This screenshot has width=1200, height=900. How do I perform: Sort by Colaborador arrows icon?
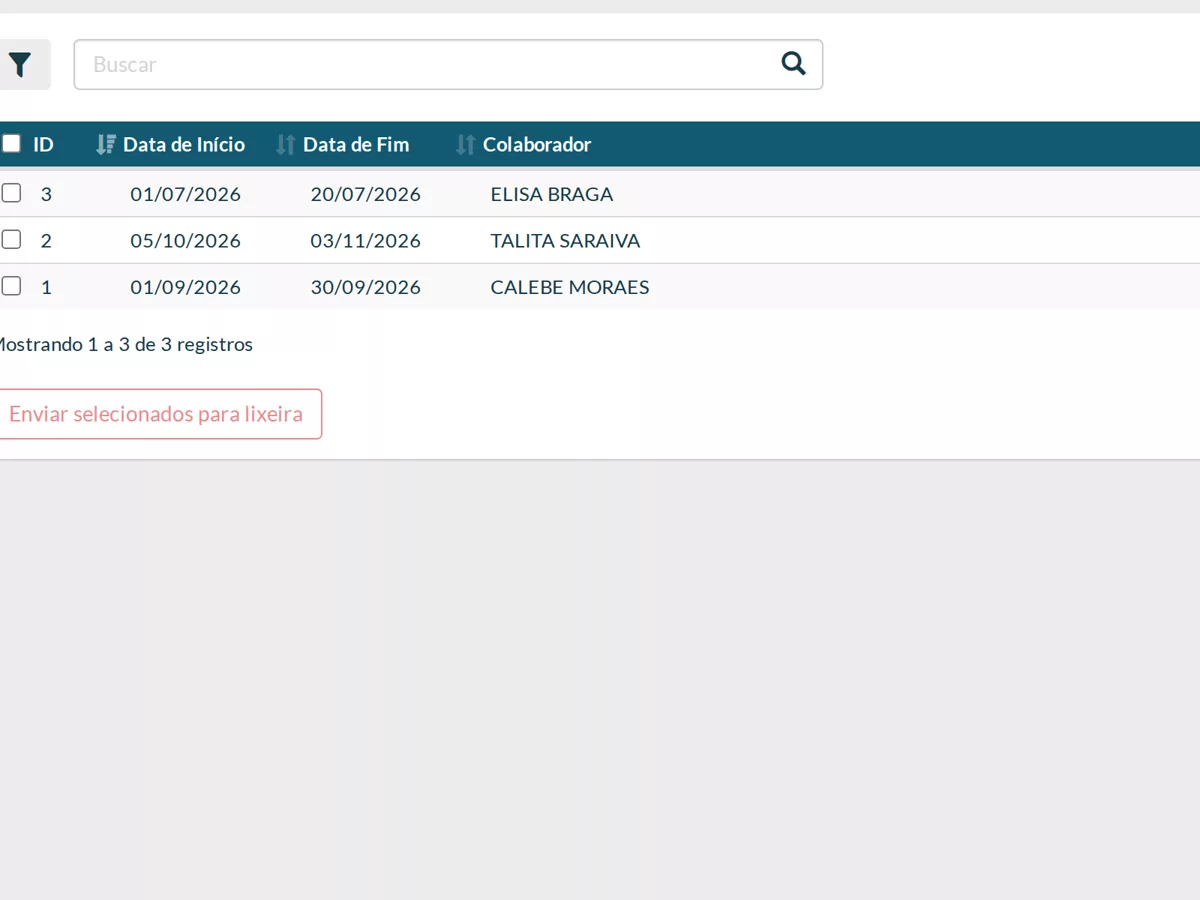[x=465, y=145]
